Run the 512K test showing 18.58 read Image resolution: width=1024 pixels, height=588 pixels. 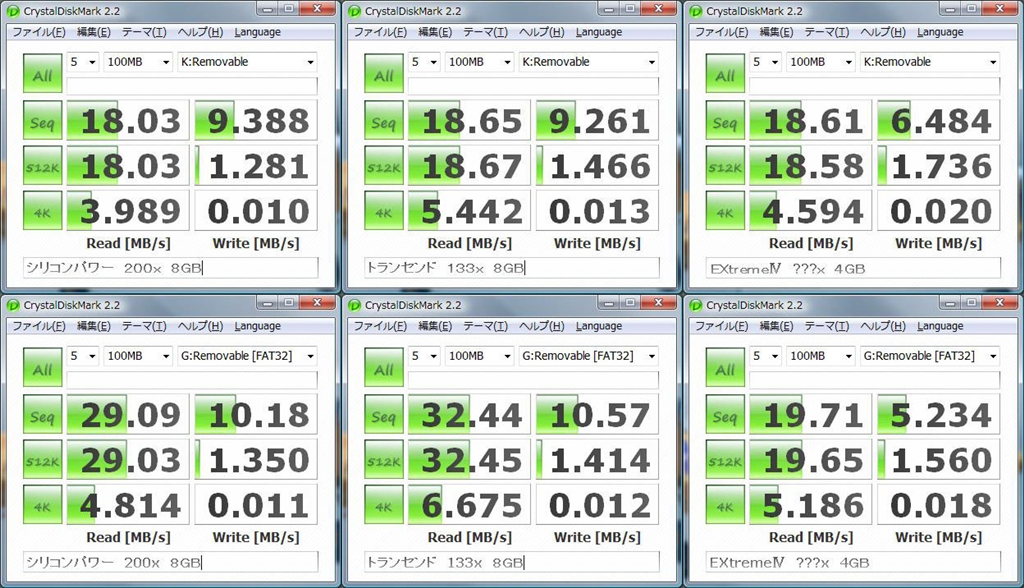pos(725,165)
